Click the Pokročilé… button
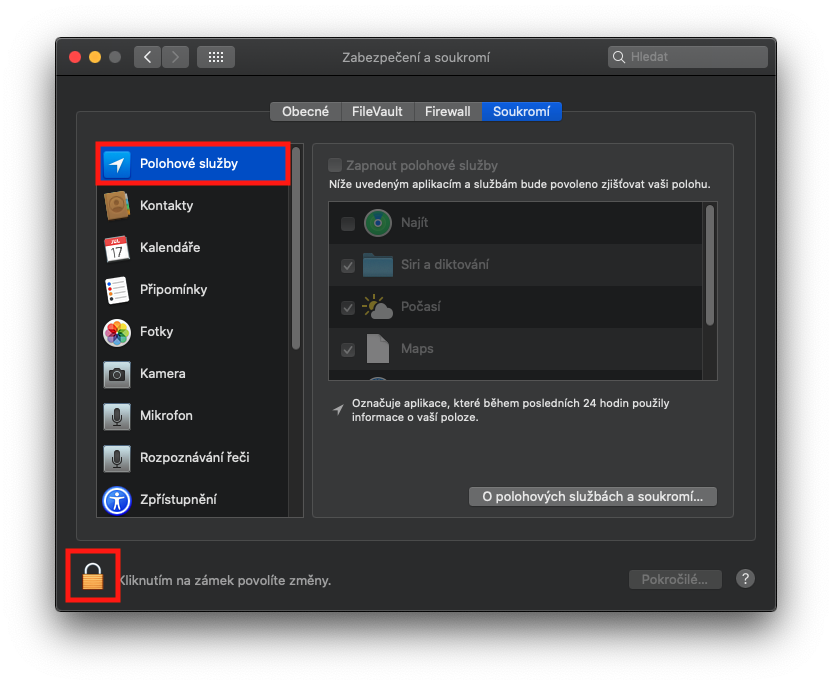 point(675,579)
